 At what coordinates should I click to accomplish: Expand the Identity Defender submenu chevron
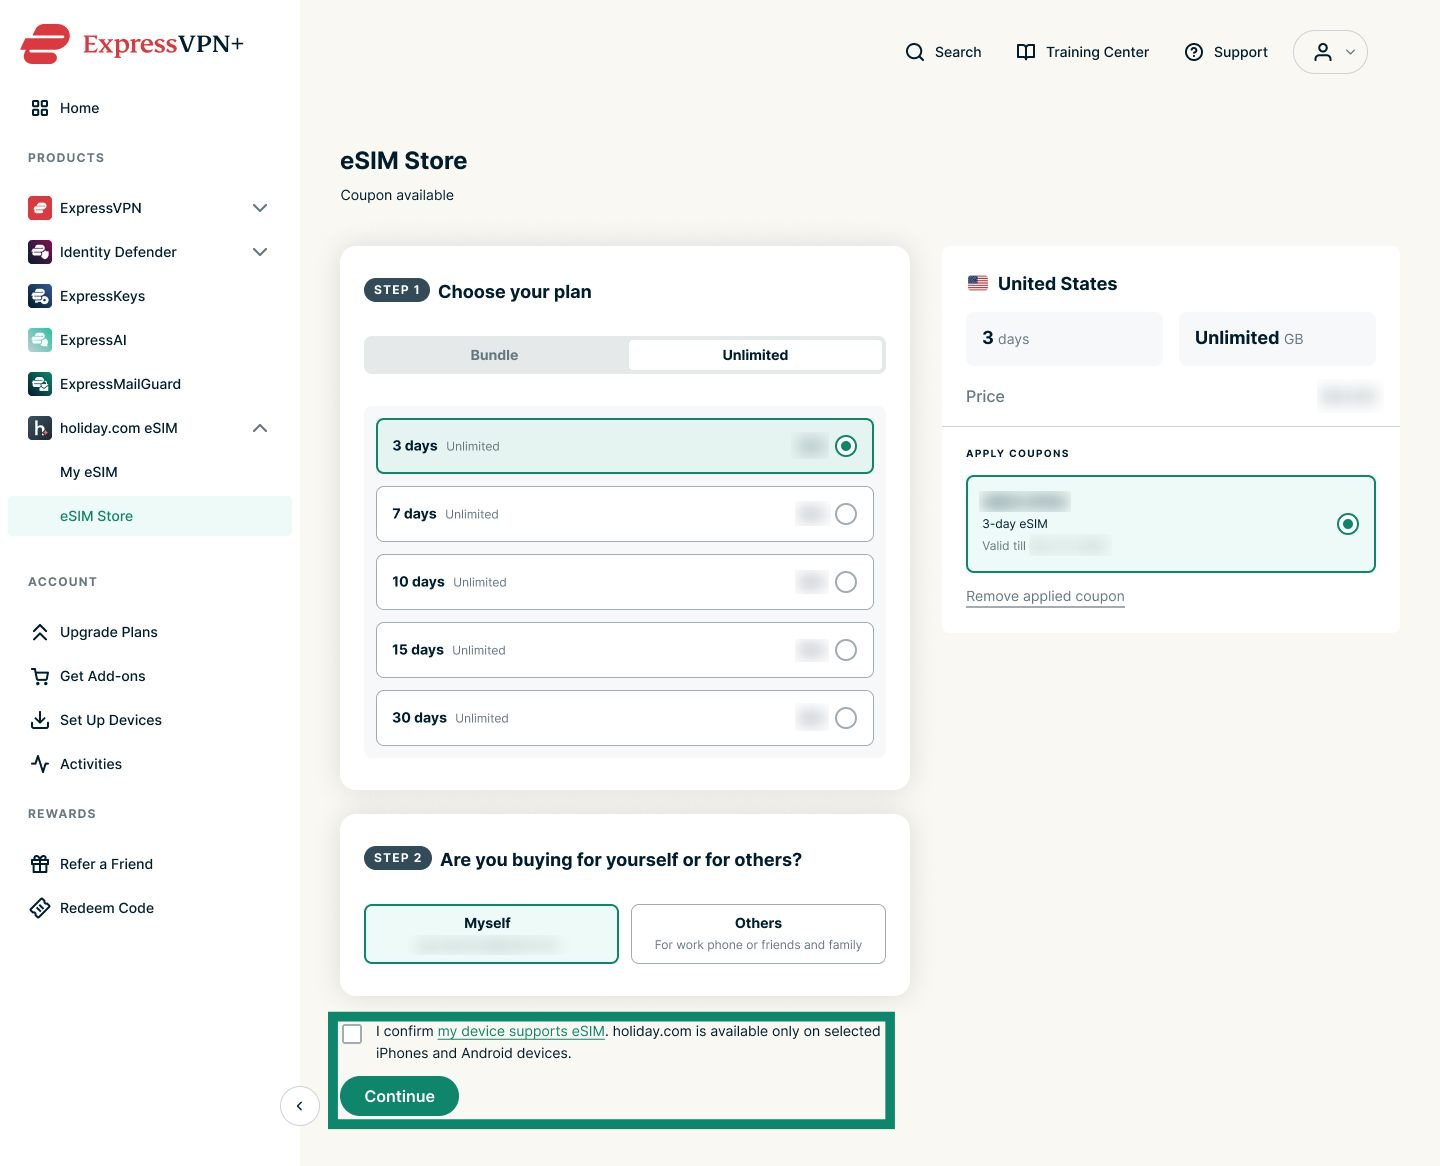pos(260,252)
